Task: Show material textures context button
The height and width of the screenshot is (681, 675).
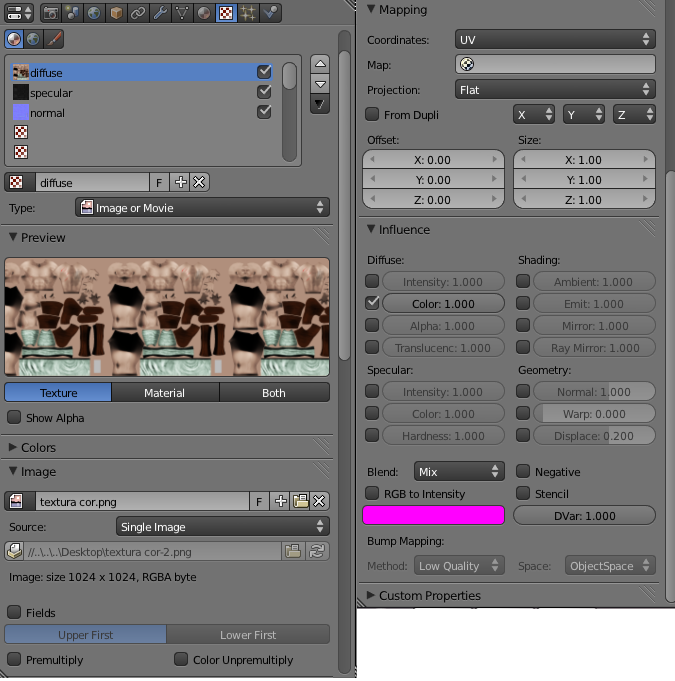Action: (14, 39)
